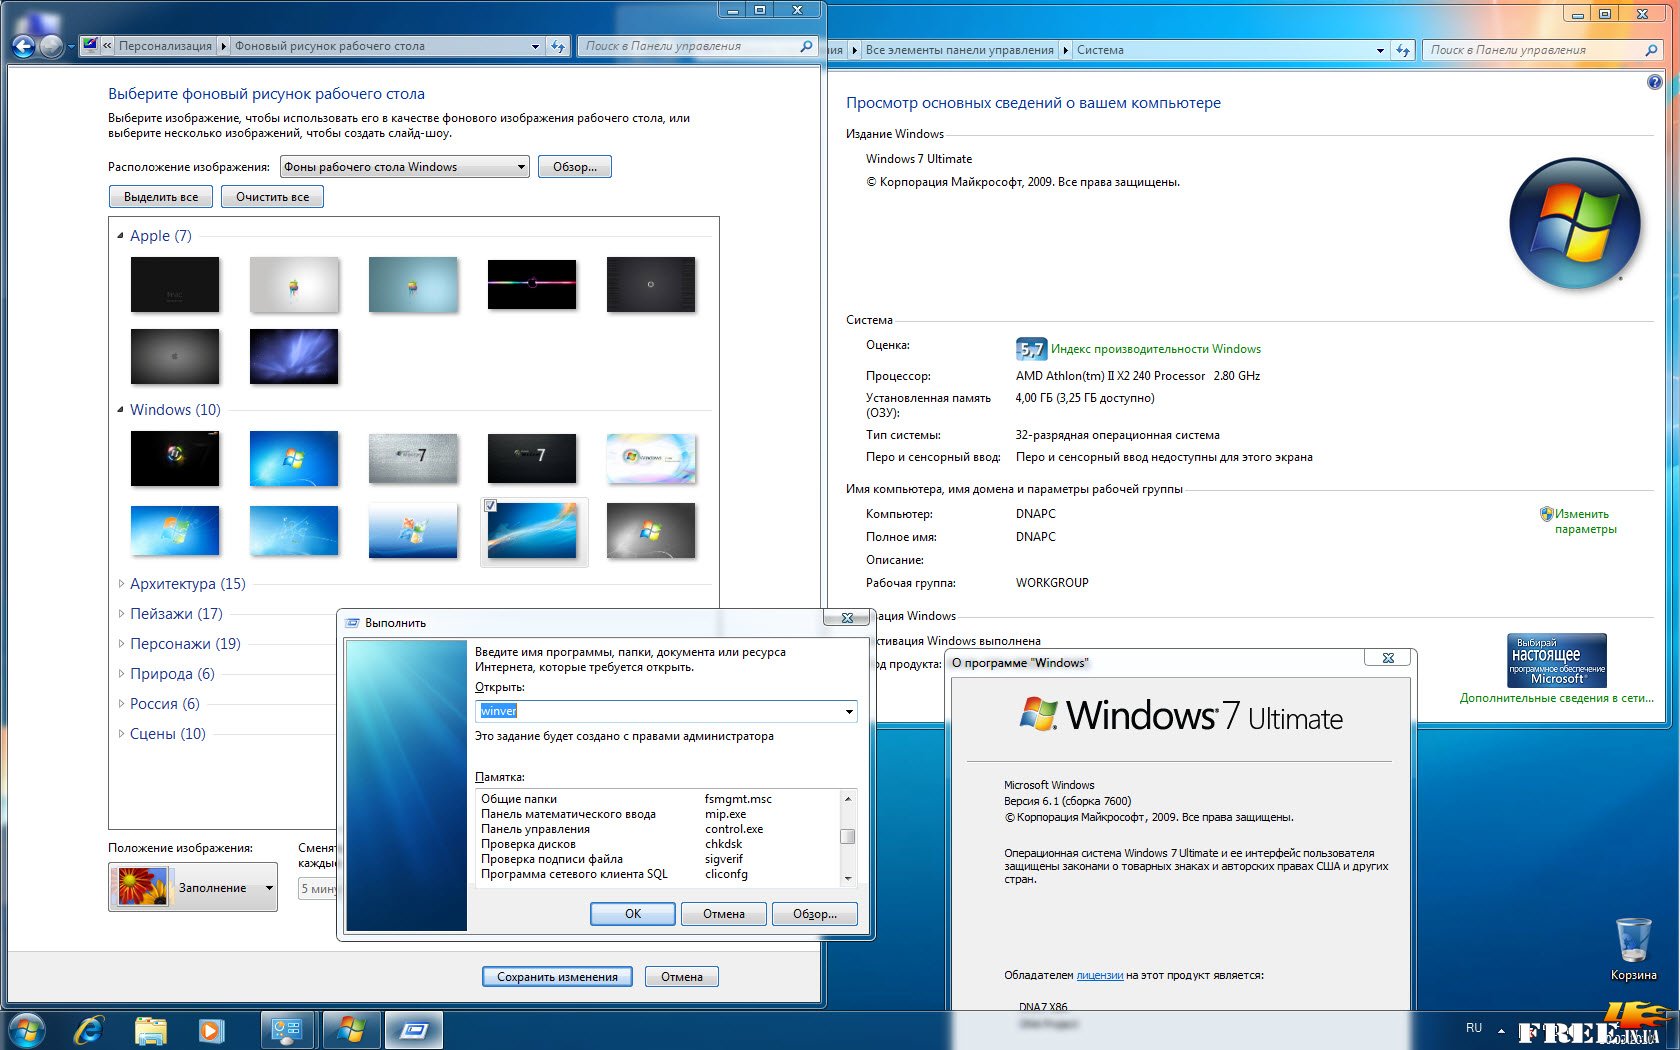Click Изменить параметры link
This screenshot has height=1050, width=1680.
1585,522
